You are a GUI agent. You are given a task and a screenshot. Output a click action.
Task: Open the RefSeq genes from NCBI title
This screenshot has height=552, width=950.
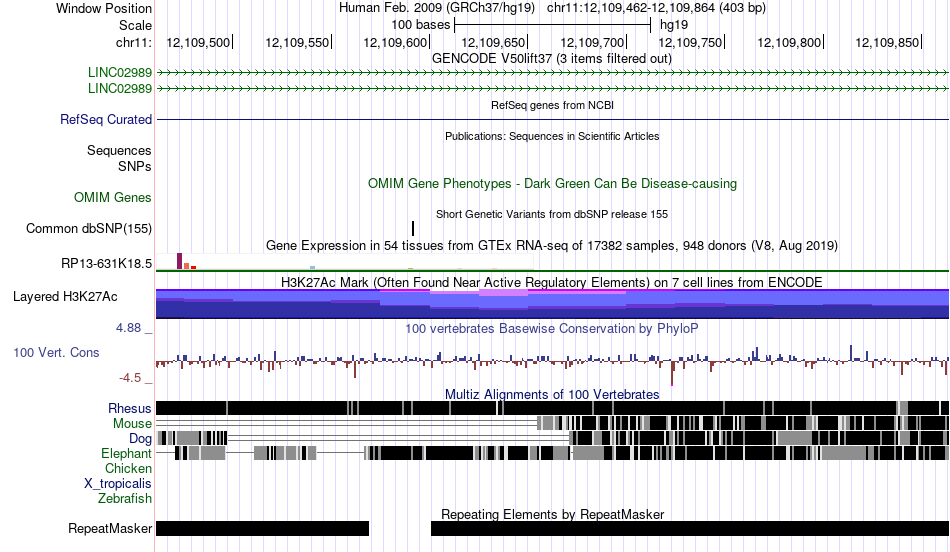click(x=552, y=105)
